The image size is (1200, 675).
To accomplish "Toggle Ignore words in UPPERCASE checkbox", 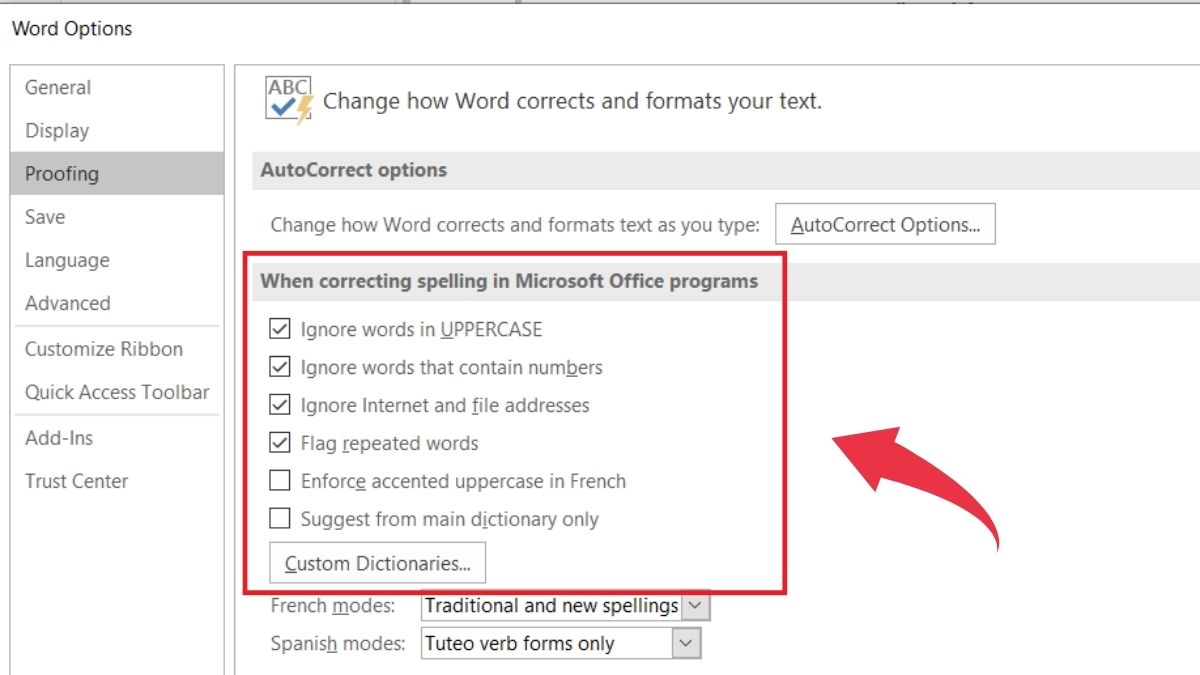I will [x=280, y=329].
